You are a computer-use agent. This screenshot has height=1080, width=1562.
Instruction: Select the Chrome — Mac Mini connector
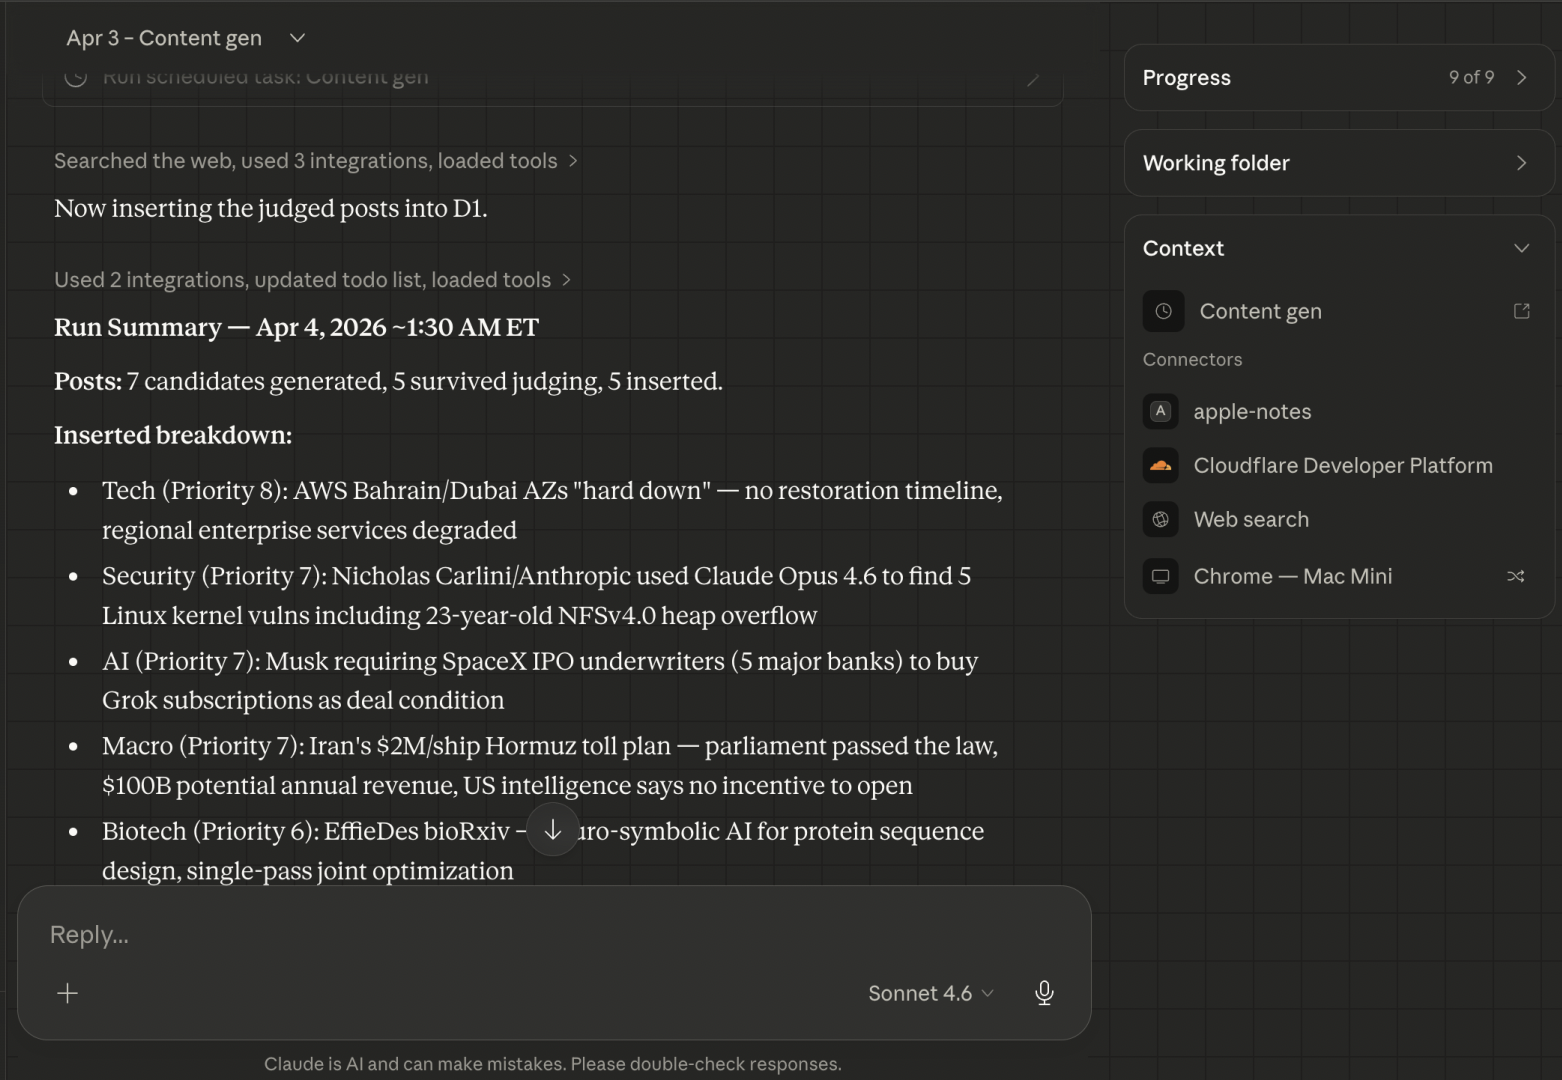click(x=1339, y=576)
